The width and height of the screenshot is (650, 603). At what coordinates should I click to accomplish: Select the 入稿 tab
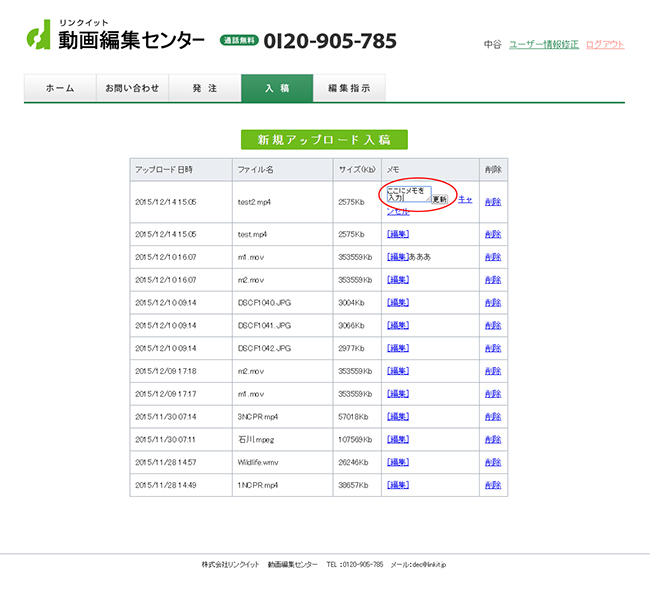pyautogui.click(x=277, y=88)
